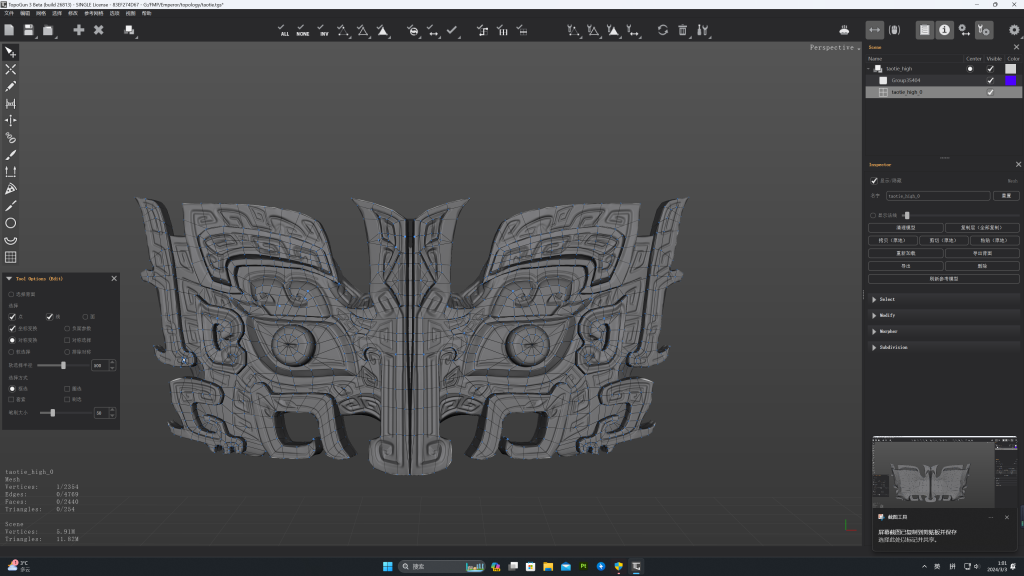Select the tubes chain-link tool in left toolbar
This screenshot has height=576, width=1024.
(x=10, y=138)
